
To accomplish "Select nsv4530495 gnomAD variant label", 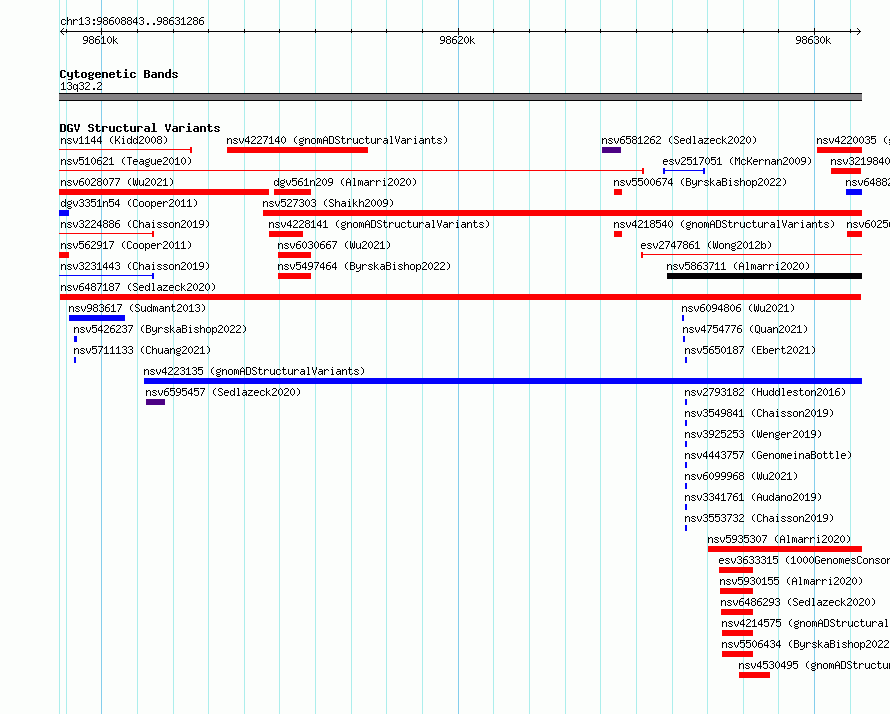I will 814,665.
